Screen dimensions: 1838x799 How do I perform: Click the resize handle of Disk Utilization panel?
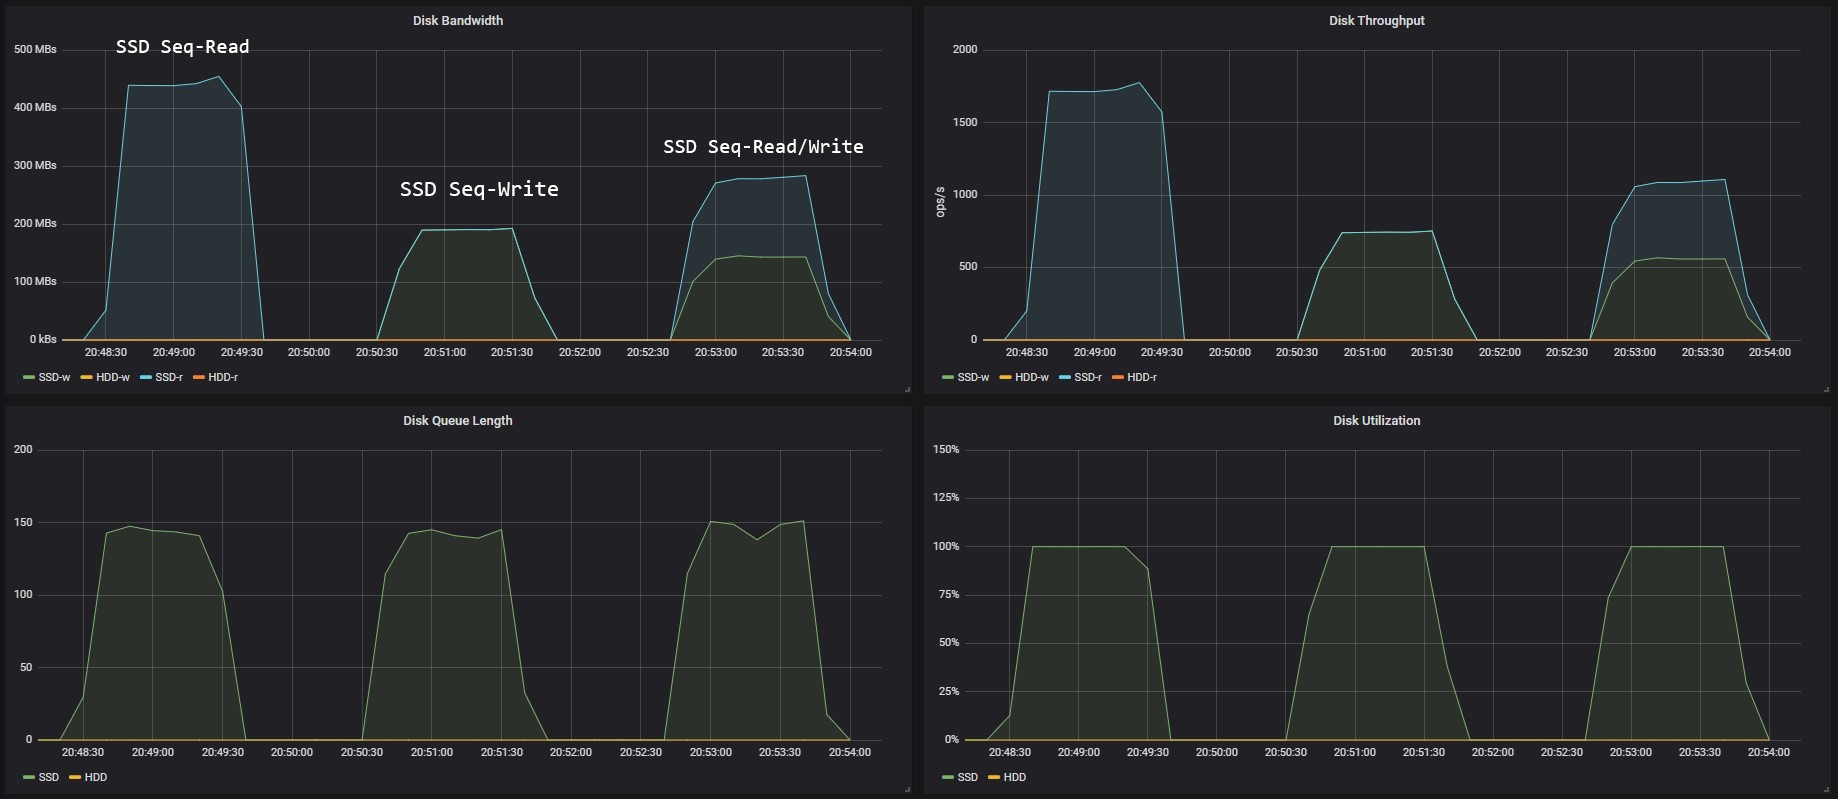[x=1826, y=789]
